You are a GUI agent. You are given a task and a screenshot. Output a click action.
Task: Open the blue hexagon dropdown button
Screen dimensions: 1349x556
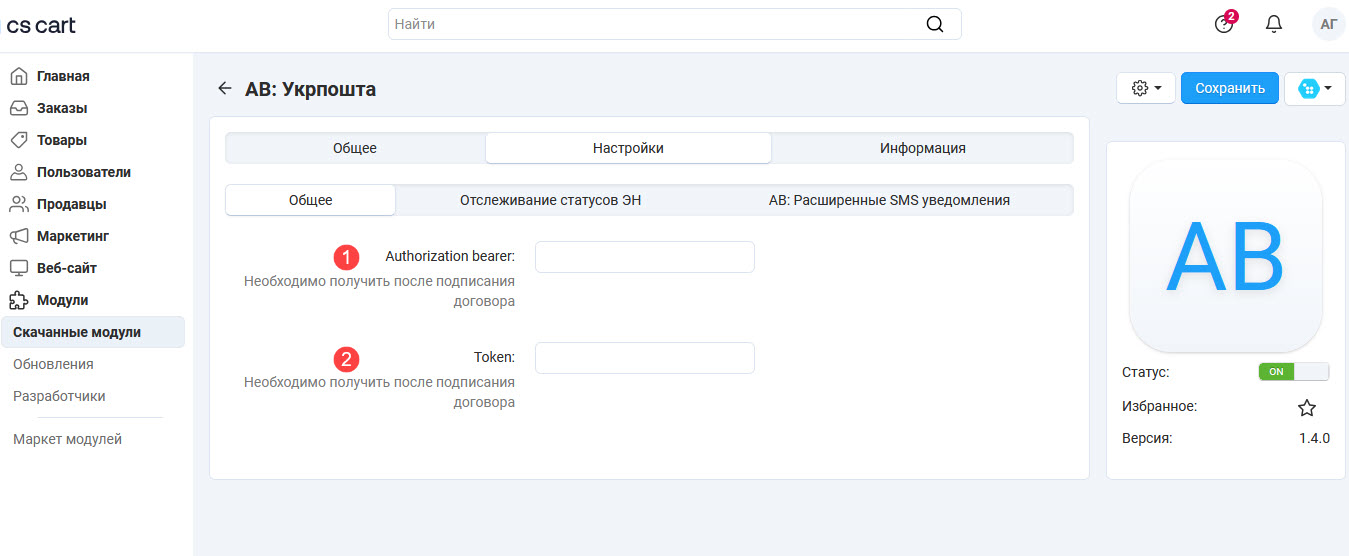1314,88
